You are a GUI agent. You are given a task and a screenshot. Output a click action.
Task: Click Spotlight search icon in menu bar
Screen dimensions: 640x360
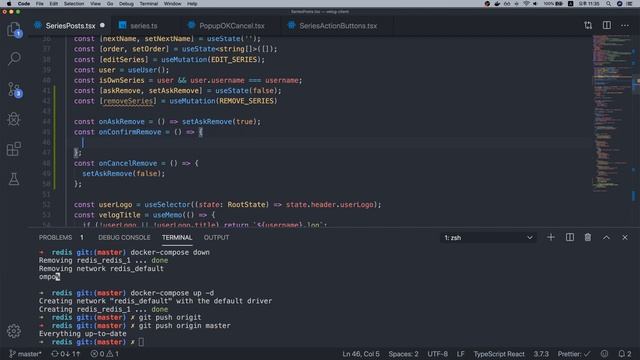click(608, 4)
